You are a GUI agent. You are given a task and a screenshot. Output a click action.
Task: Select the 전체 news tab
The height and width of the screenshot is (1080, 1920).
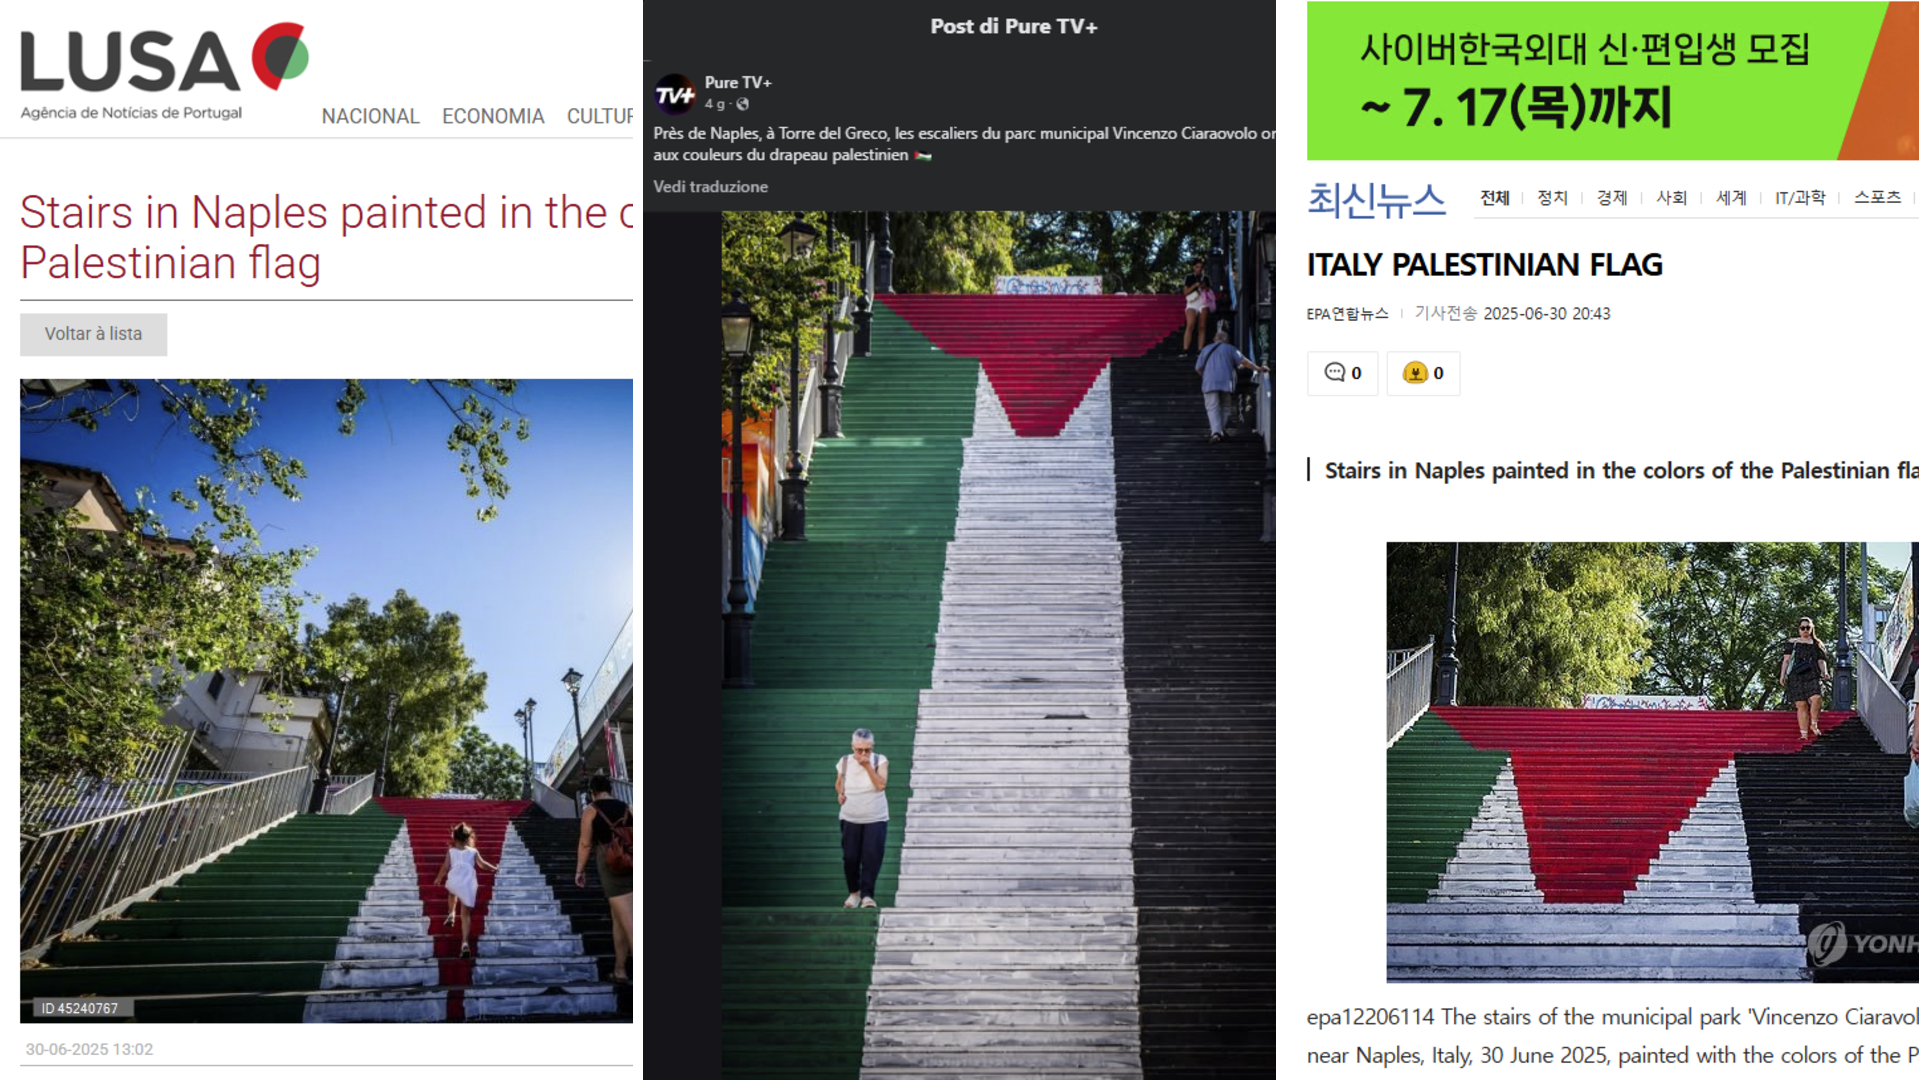1494,198
